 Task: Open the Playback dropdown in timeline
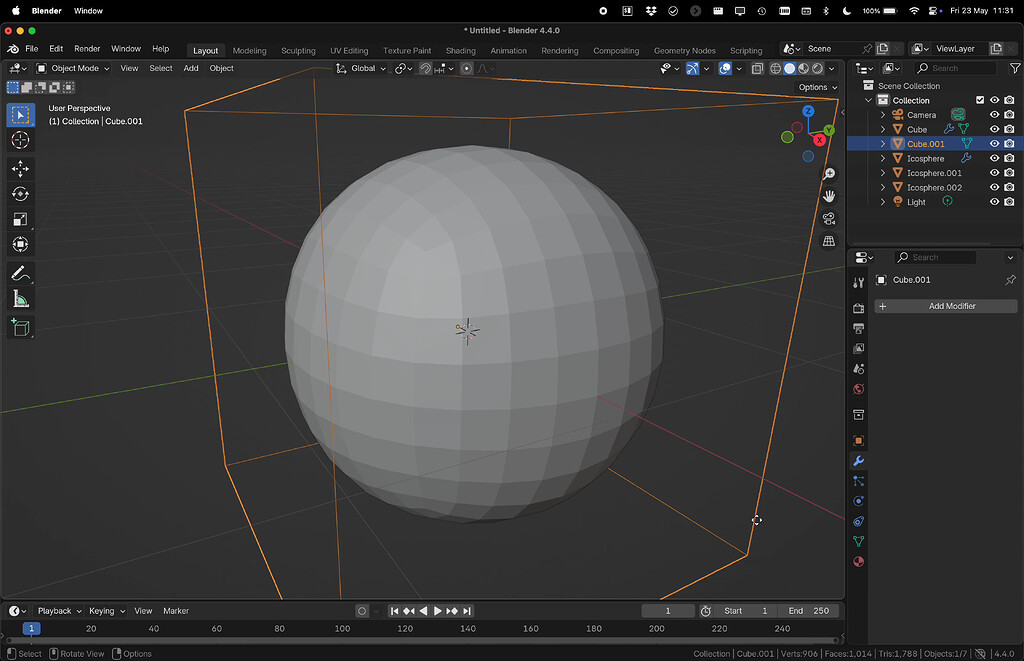click(x=59, y=611)
